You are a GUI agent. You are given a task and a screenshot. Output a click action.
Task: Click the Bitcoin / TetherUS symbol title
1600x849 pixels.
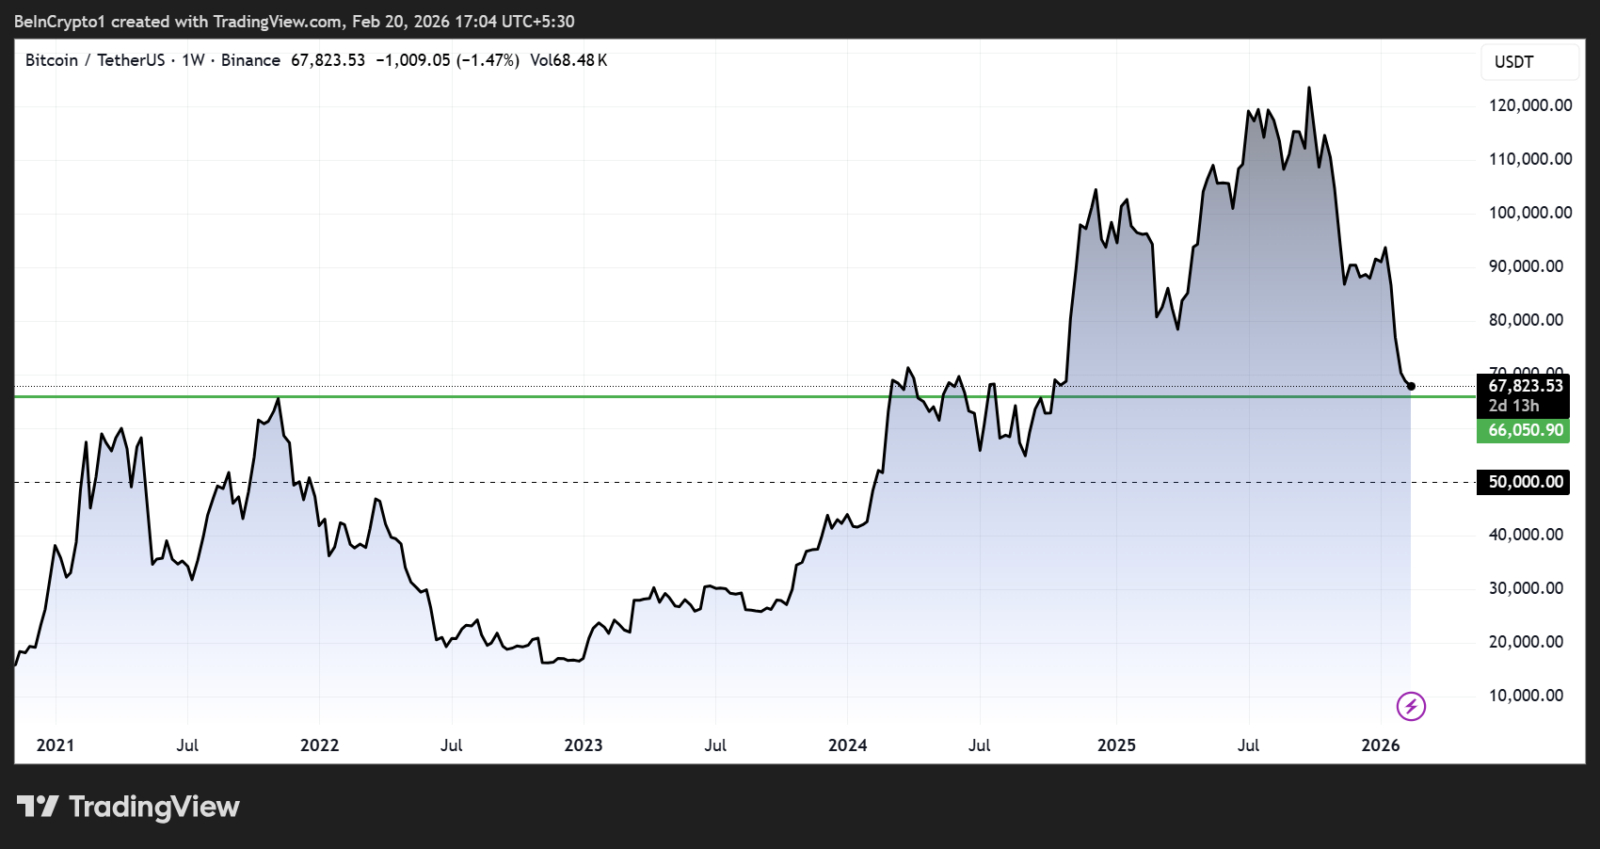(x=95, y=60)
